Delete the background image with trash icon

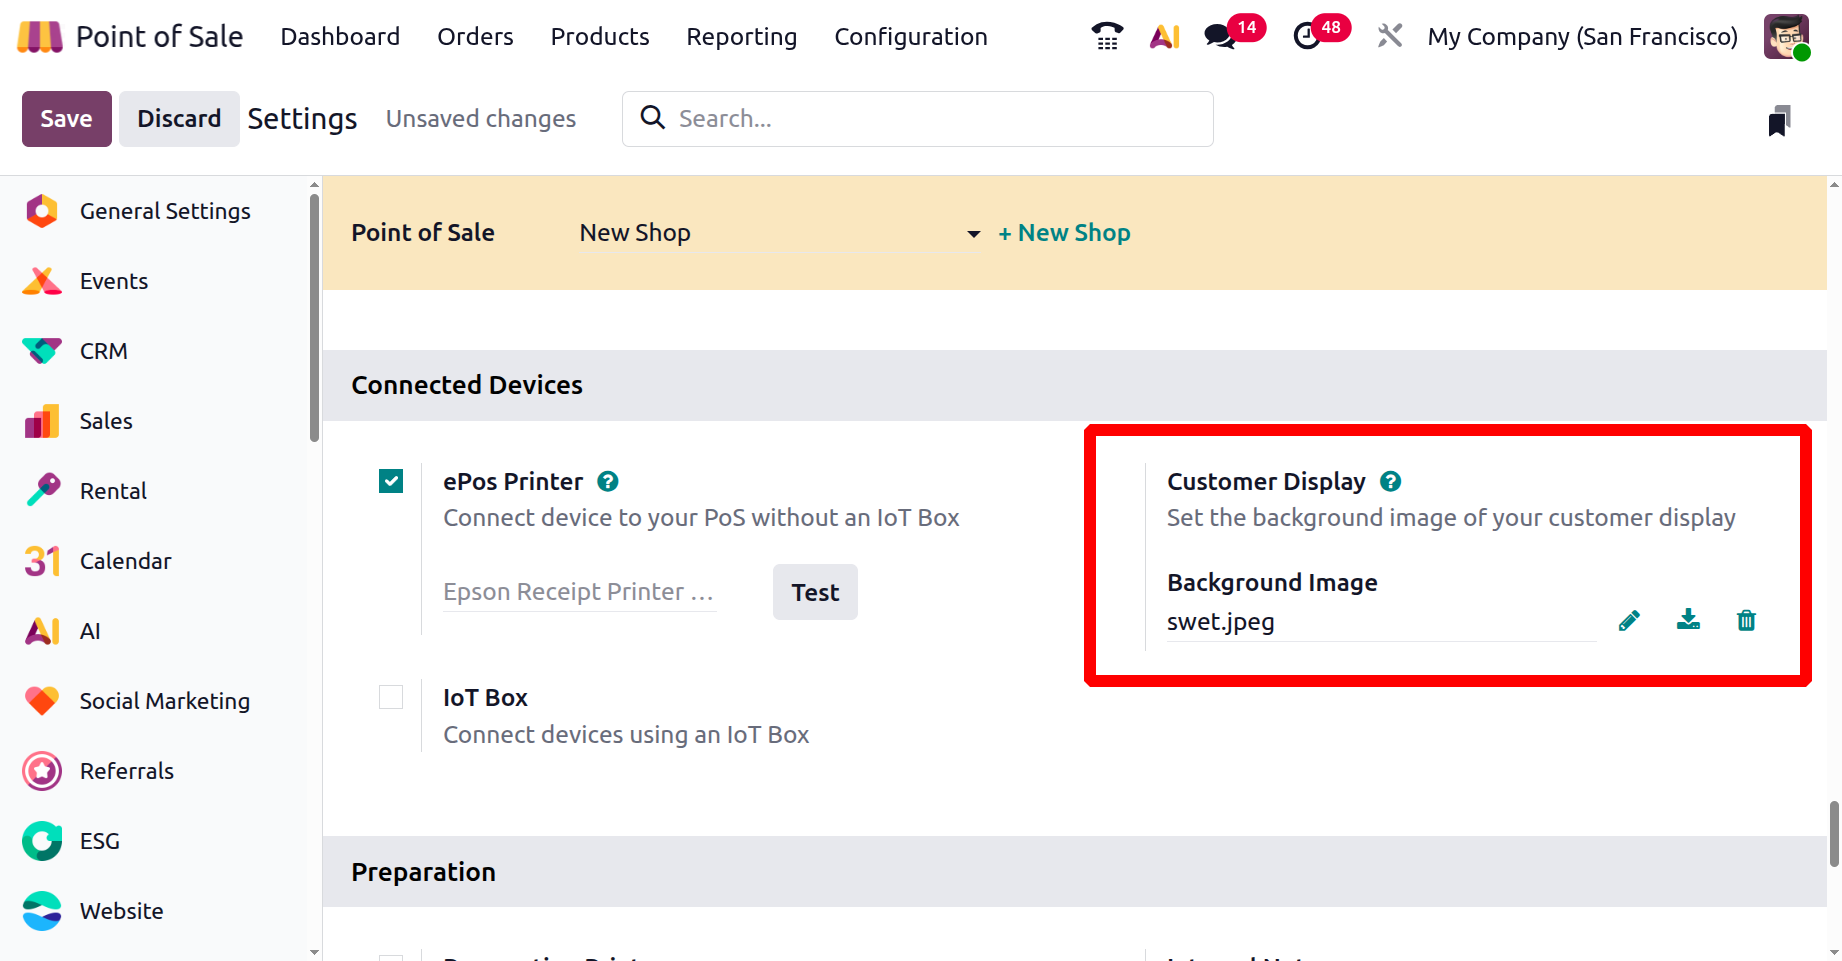(1746, 621)
